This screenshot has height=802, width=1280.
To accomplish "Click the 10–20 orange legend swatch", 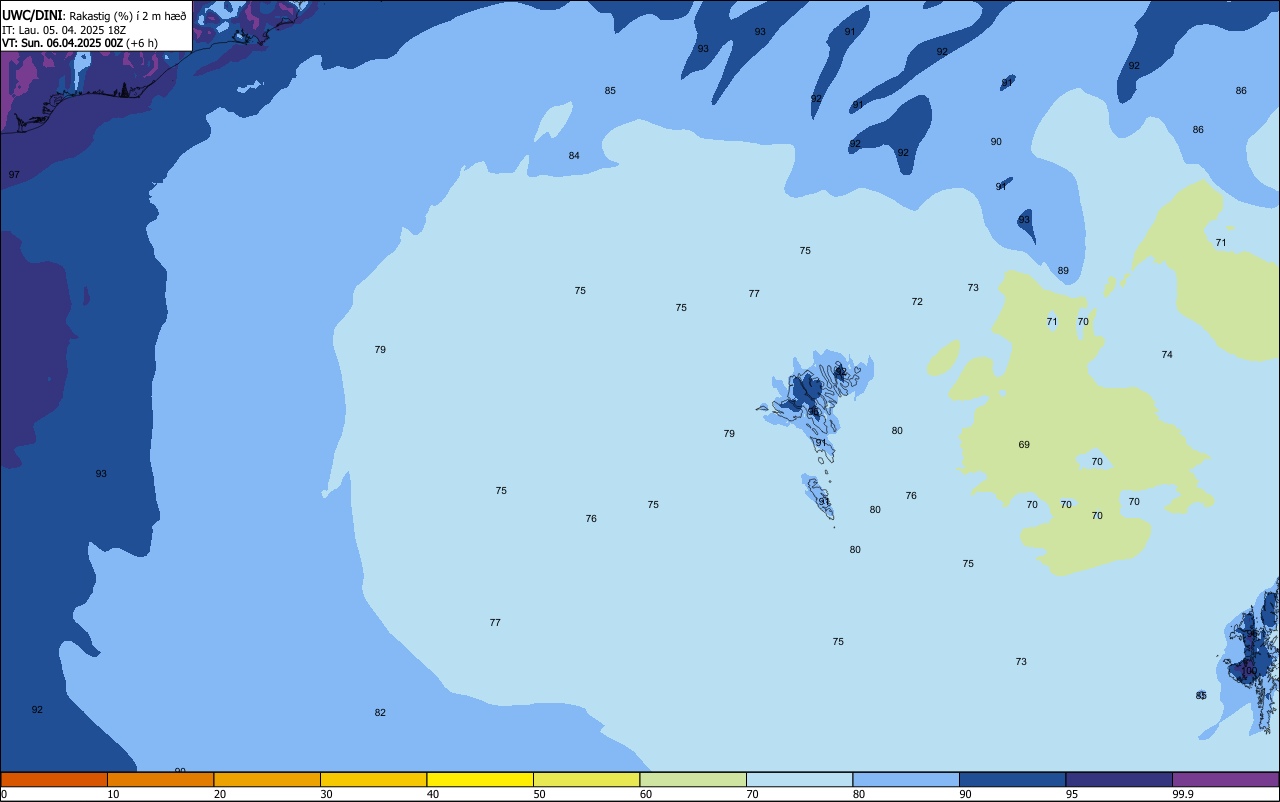I will click(160, 779).
